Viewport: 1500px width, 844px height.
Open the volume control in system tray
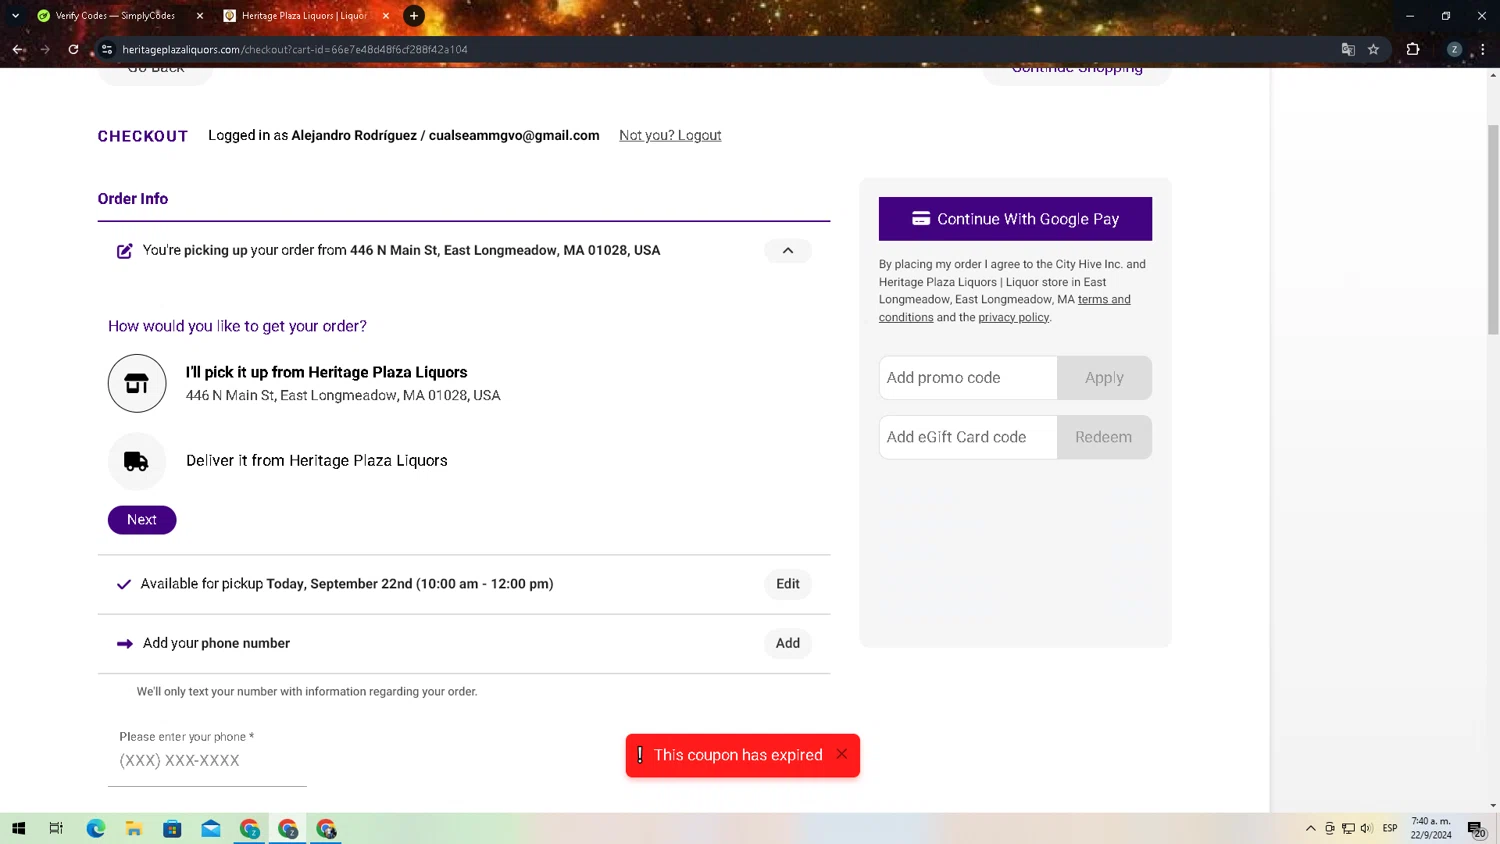tap(1367, 829)
